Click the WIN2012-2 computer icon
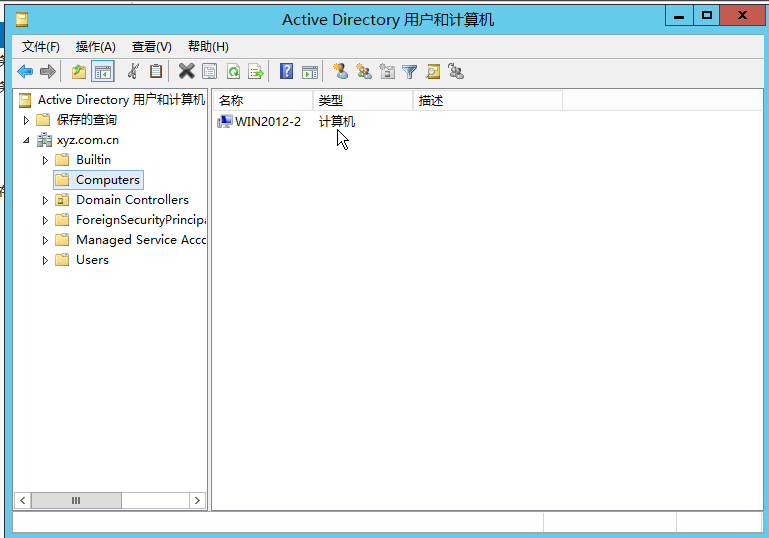The image size is (769, 538). (x=225, y=122)
